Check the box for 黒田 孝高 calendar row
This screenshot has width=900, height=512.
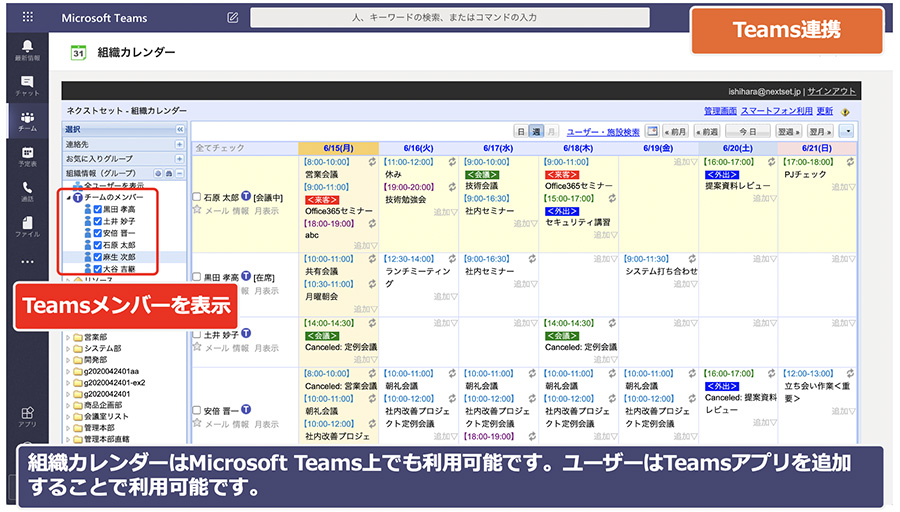pos(197,277)
